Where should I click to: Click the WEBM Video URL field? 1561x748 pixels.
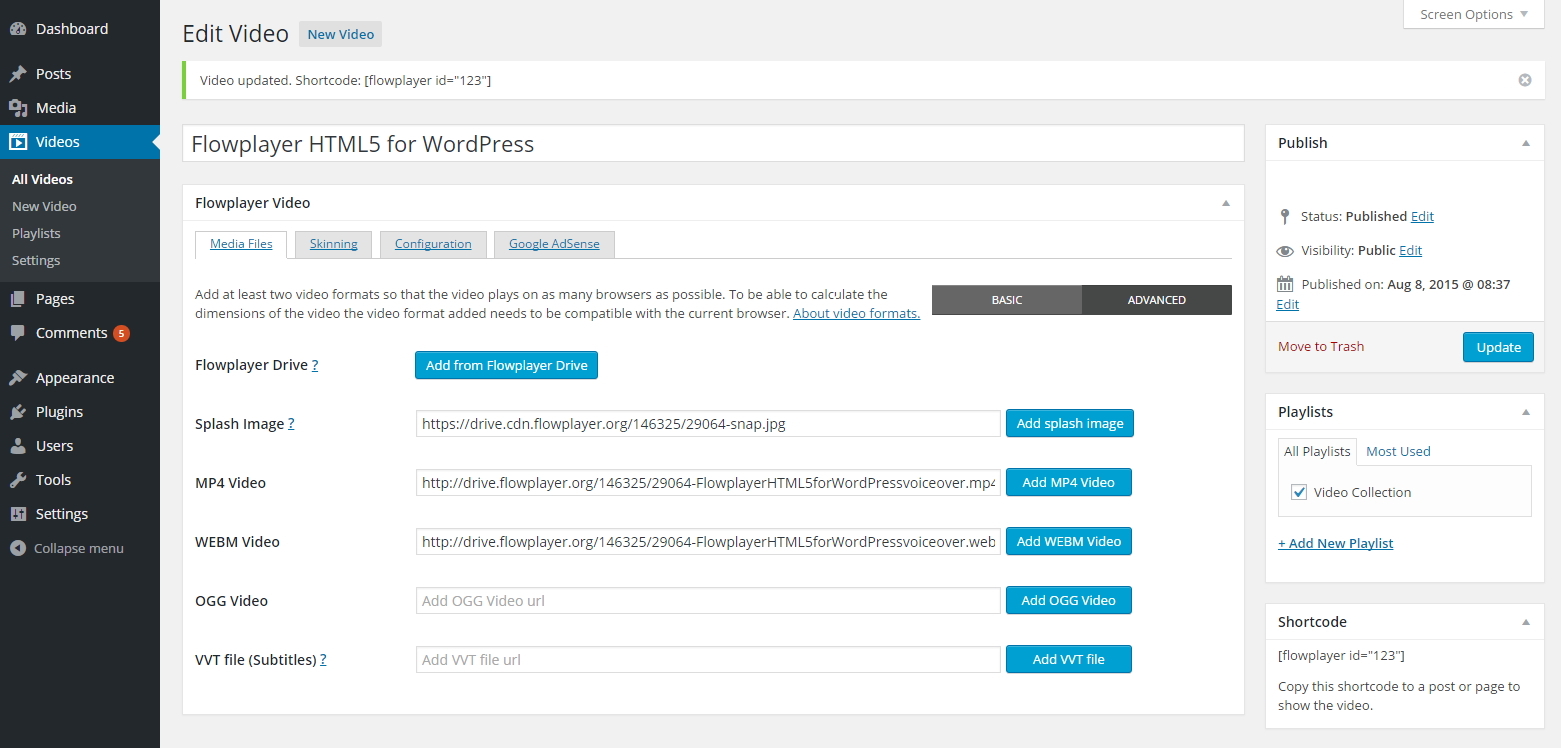pyautogui.click(x=708, y=541)
